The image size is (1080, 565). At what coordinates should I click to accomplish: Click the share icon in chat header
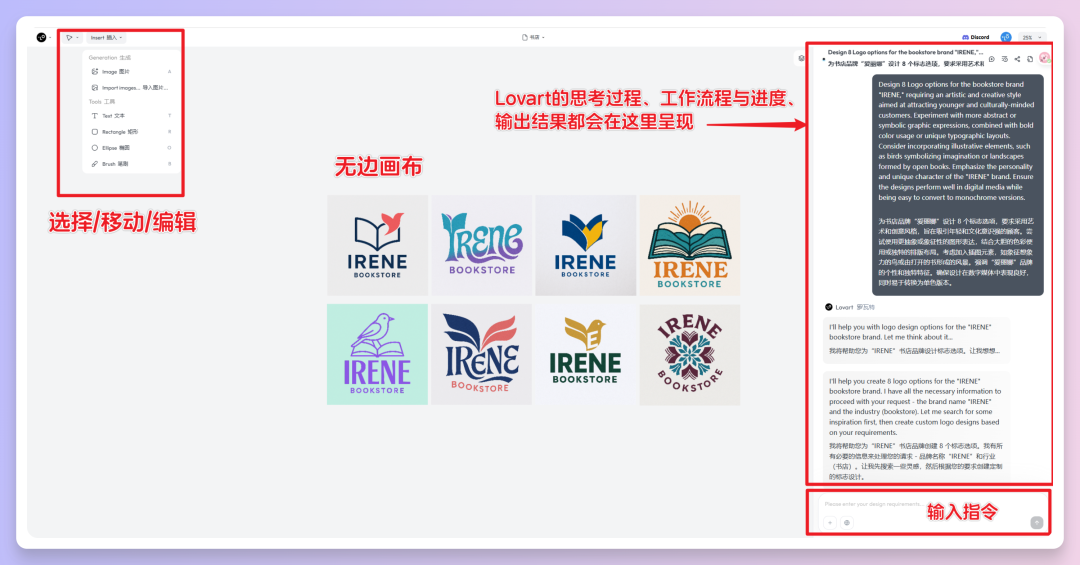(1017, 59)
